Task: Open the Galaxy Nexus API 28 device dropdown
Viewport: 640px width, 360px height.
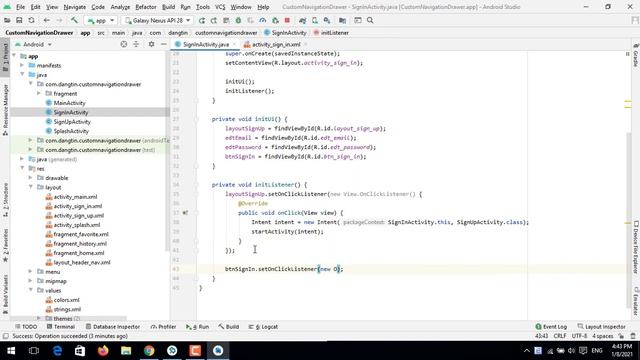Action: (x=158, y=20)
